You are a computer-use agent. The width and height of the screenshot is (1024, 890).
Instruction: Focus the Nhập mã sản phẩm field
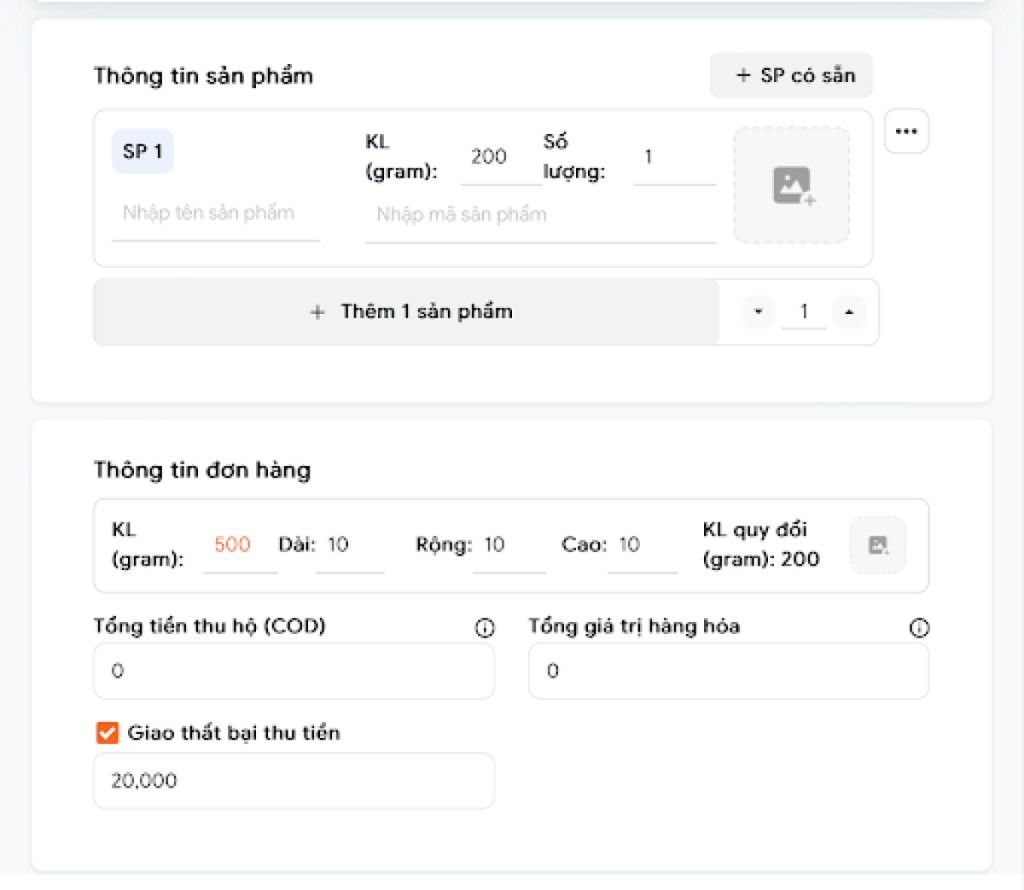click(540, 215)
